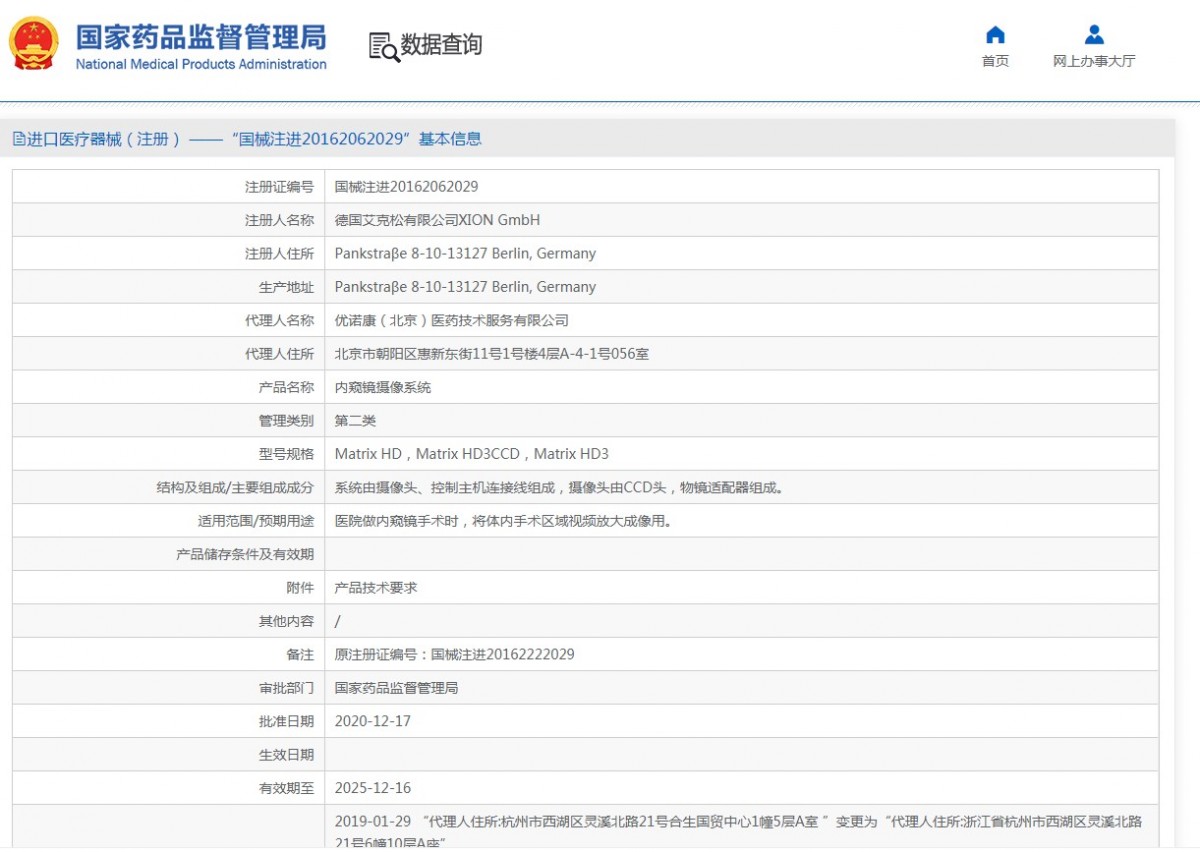Click the 数据查询 search document icon

coord(383,47)
